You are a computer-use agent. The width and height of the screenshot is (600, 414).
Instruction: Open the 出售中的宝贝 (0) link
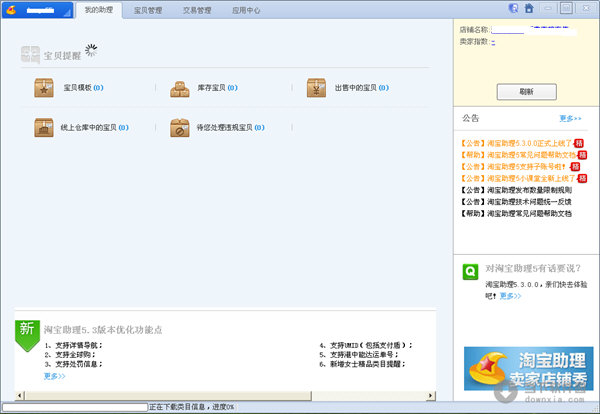(362, 88)
